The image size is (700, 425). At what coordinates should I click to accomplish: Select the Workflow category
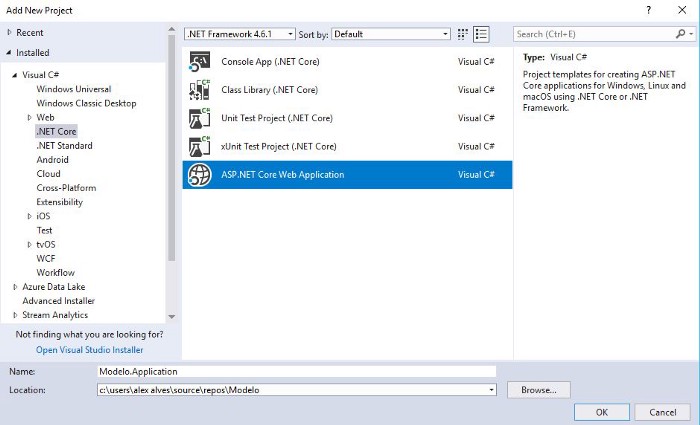click(55, 272)
